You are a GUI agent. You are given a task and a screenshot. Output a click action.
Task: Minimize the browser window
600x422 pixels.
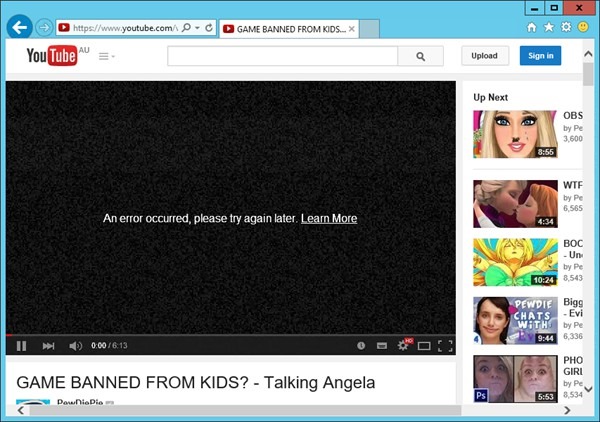pyautogui.click(x=535, y=8)
